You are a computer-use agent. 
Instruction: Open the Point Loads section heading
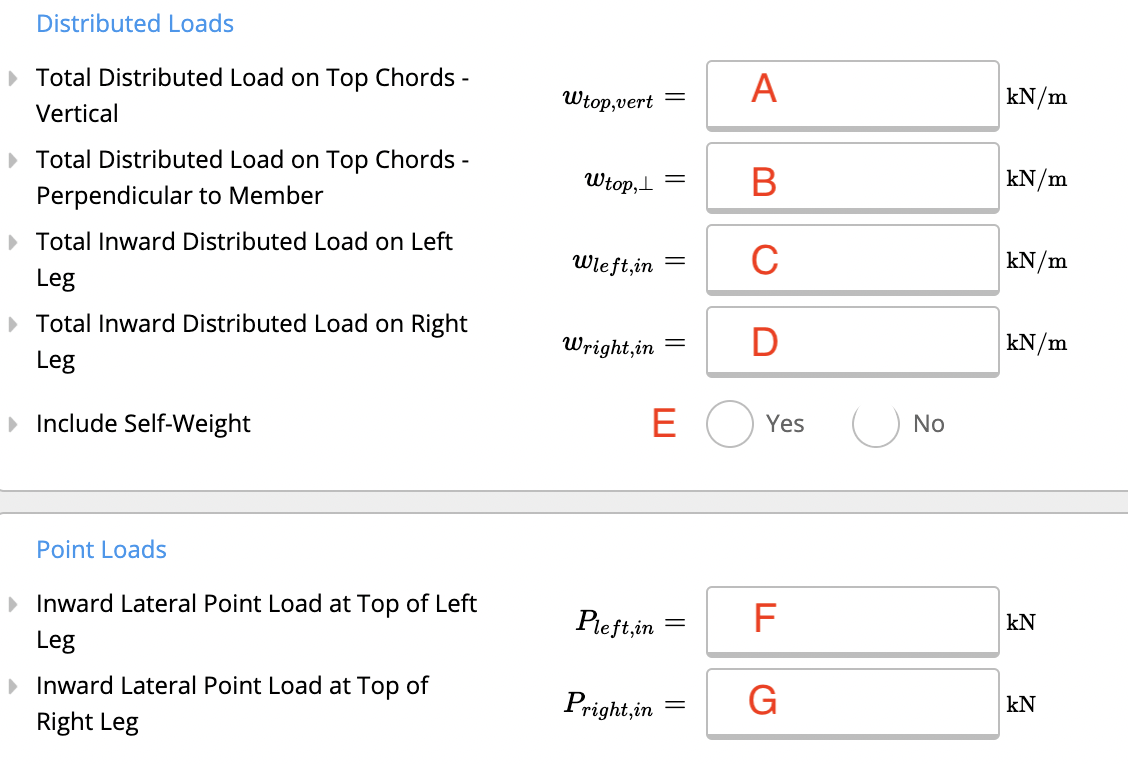click(101, 550)
